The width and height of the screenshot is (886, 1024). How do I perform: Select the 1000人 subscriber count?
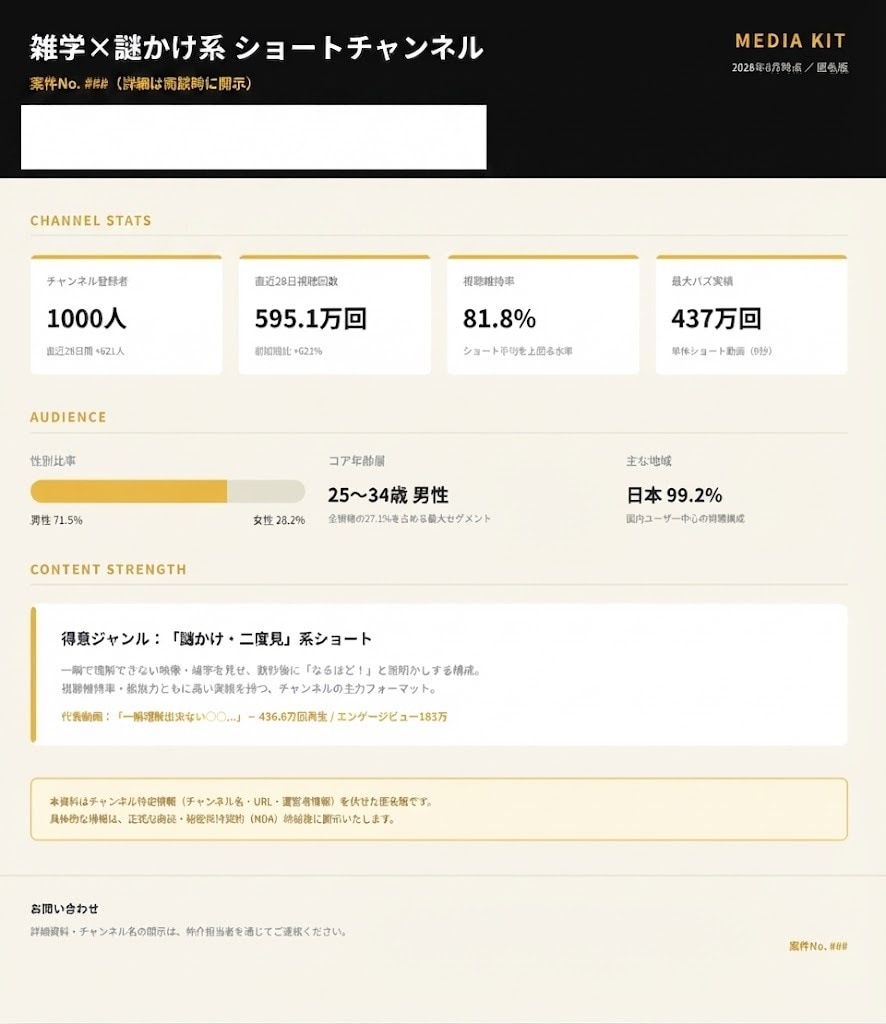[86, 319]
